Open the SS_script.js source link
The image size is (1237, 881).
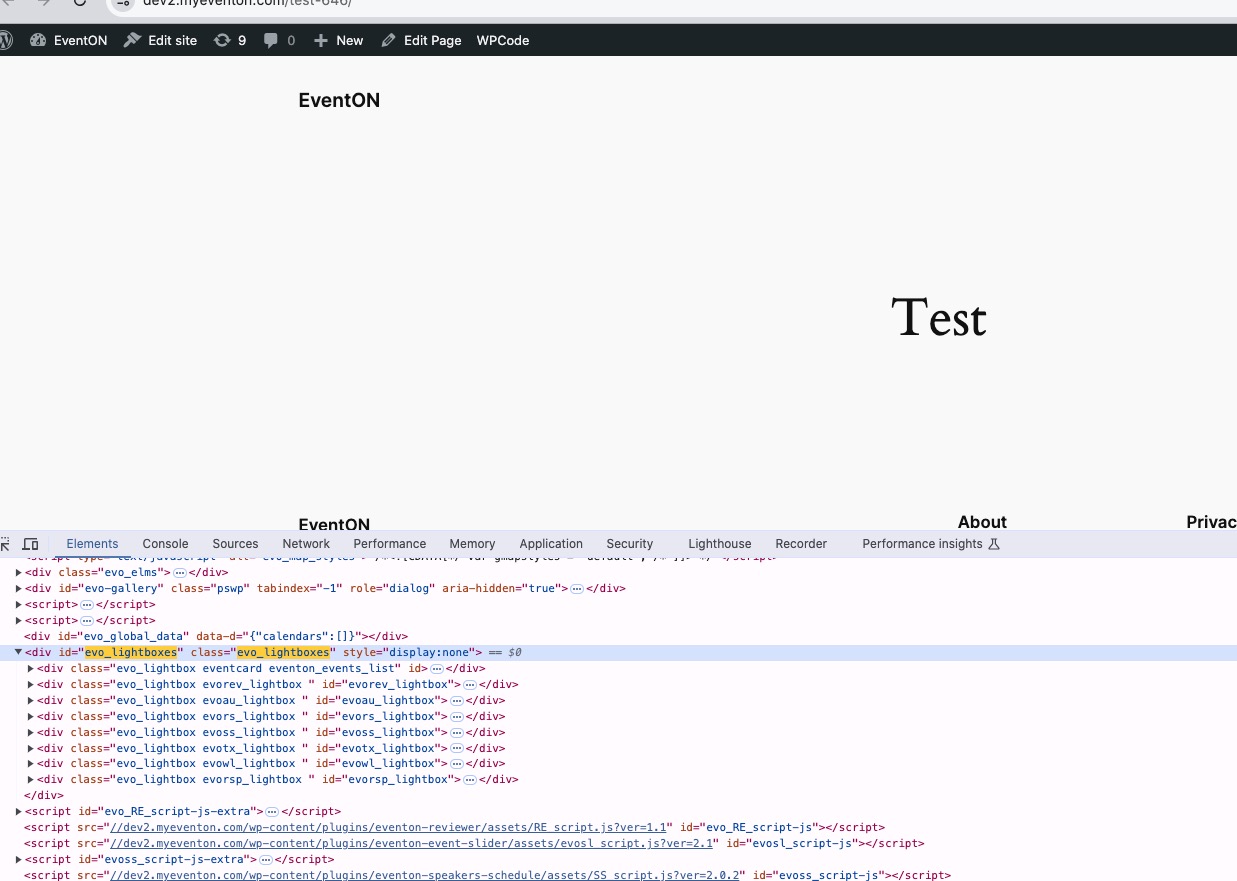[425, 875]
